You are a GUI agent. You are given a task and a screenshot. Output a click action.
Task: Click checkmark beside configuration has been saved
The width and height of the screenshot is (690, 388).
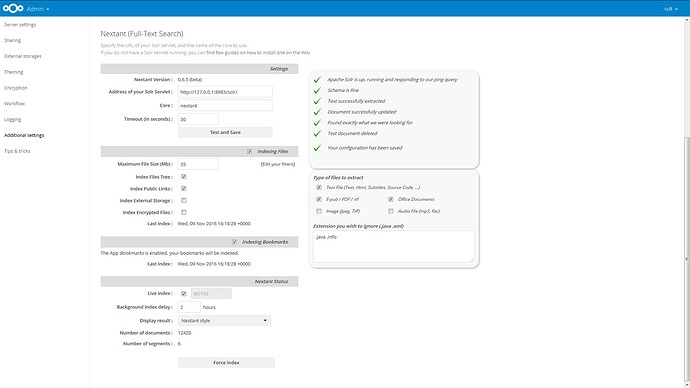(317, 148)
